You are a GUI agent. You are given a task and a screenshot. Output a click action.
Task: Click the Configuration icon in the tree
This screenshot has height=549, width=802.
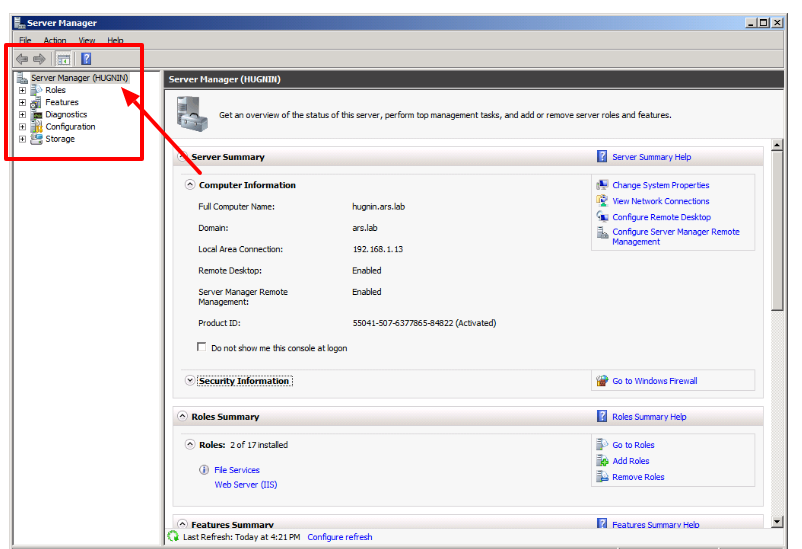[x=36, y=127]
